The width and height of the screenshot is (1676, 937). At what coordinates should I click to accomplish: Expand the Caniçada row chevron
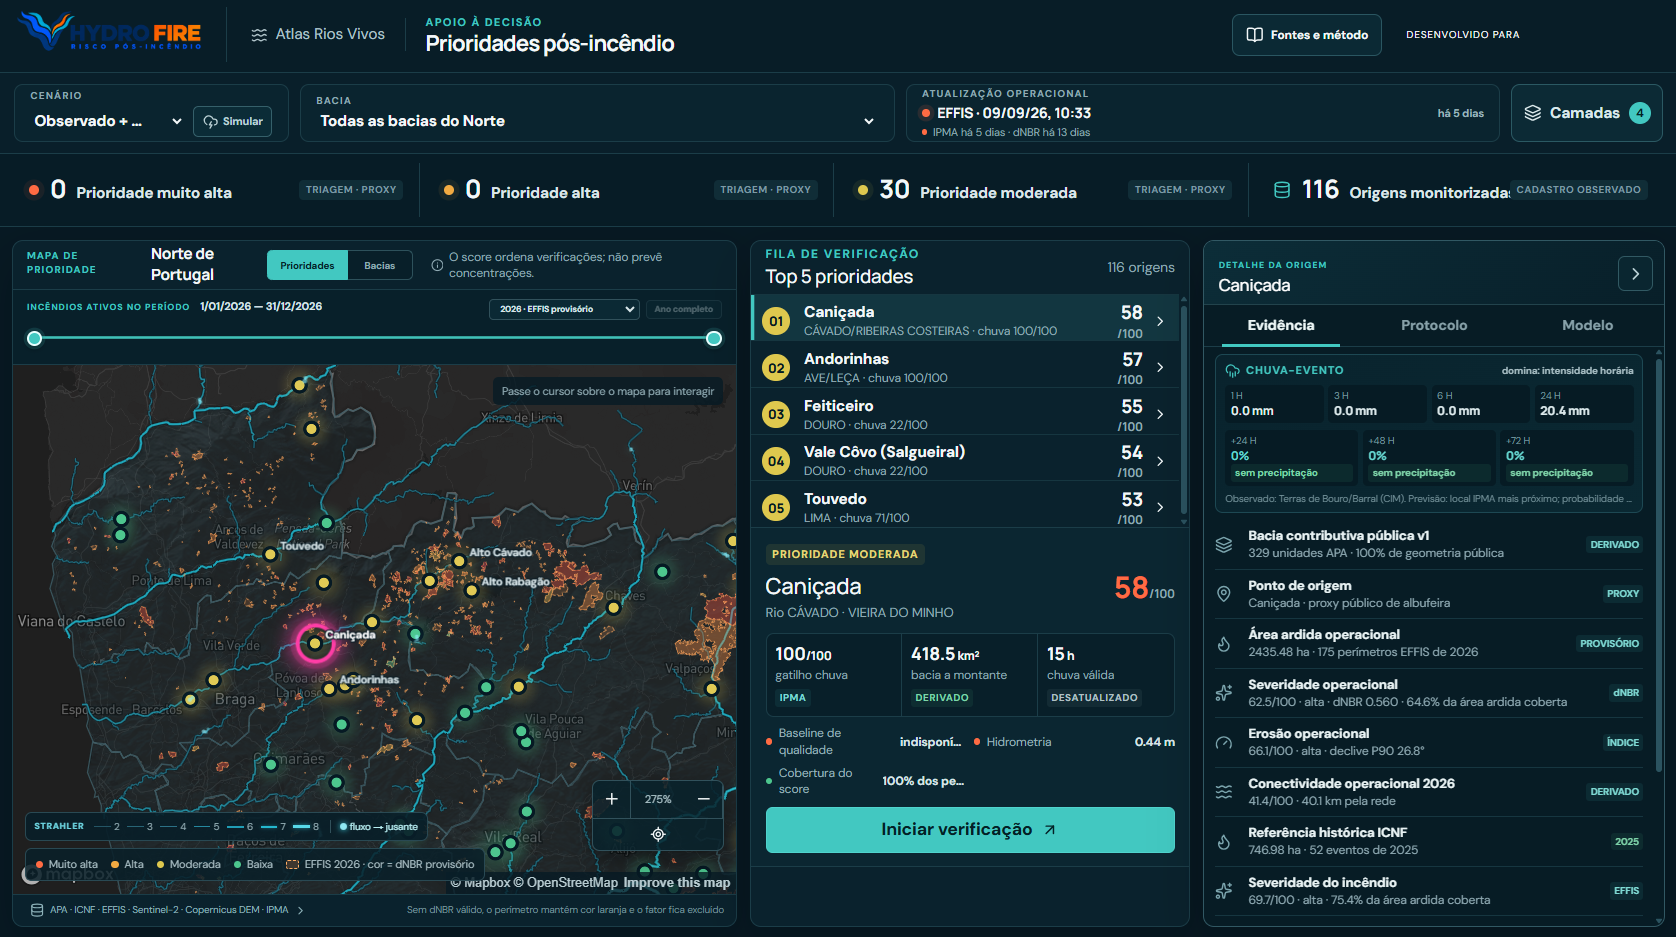pos(1160,321)
